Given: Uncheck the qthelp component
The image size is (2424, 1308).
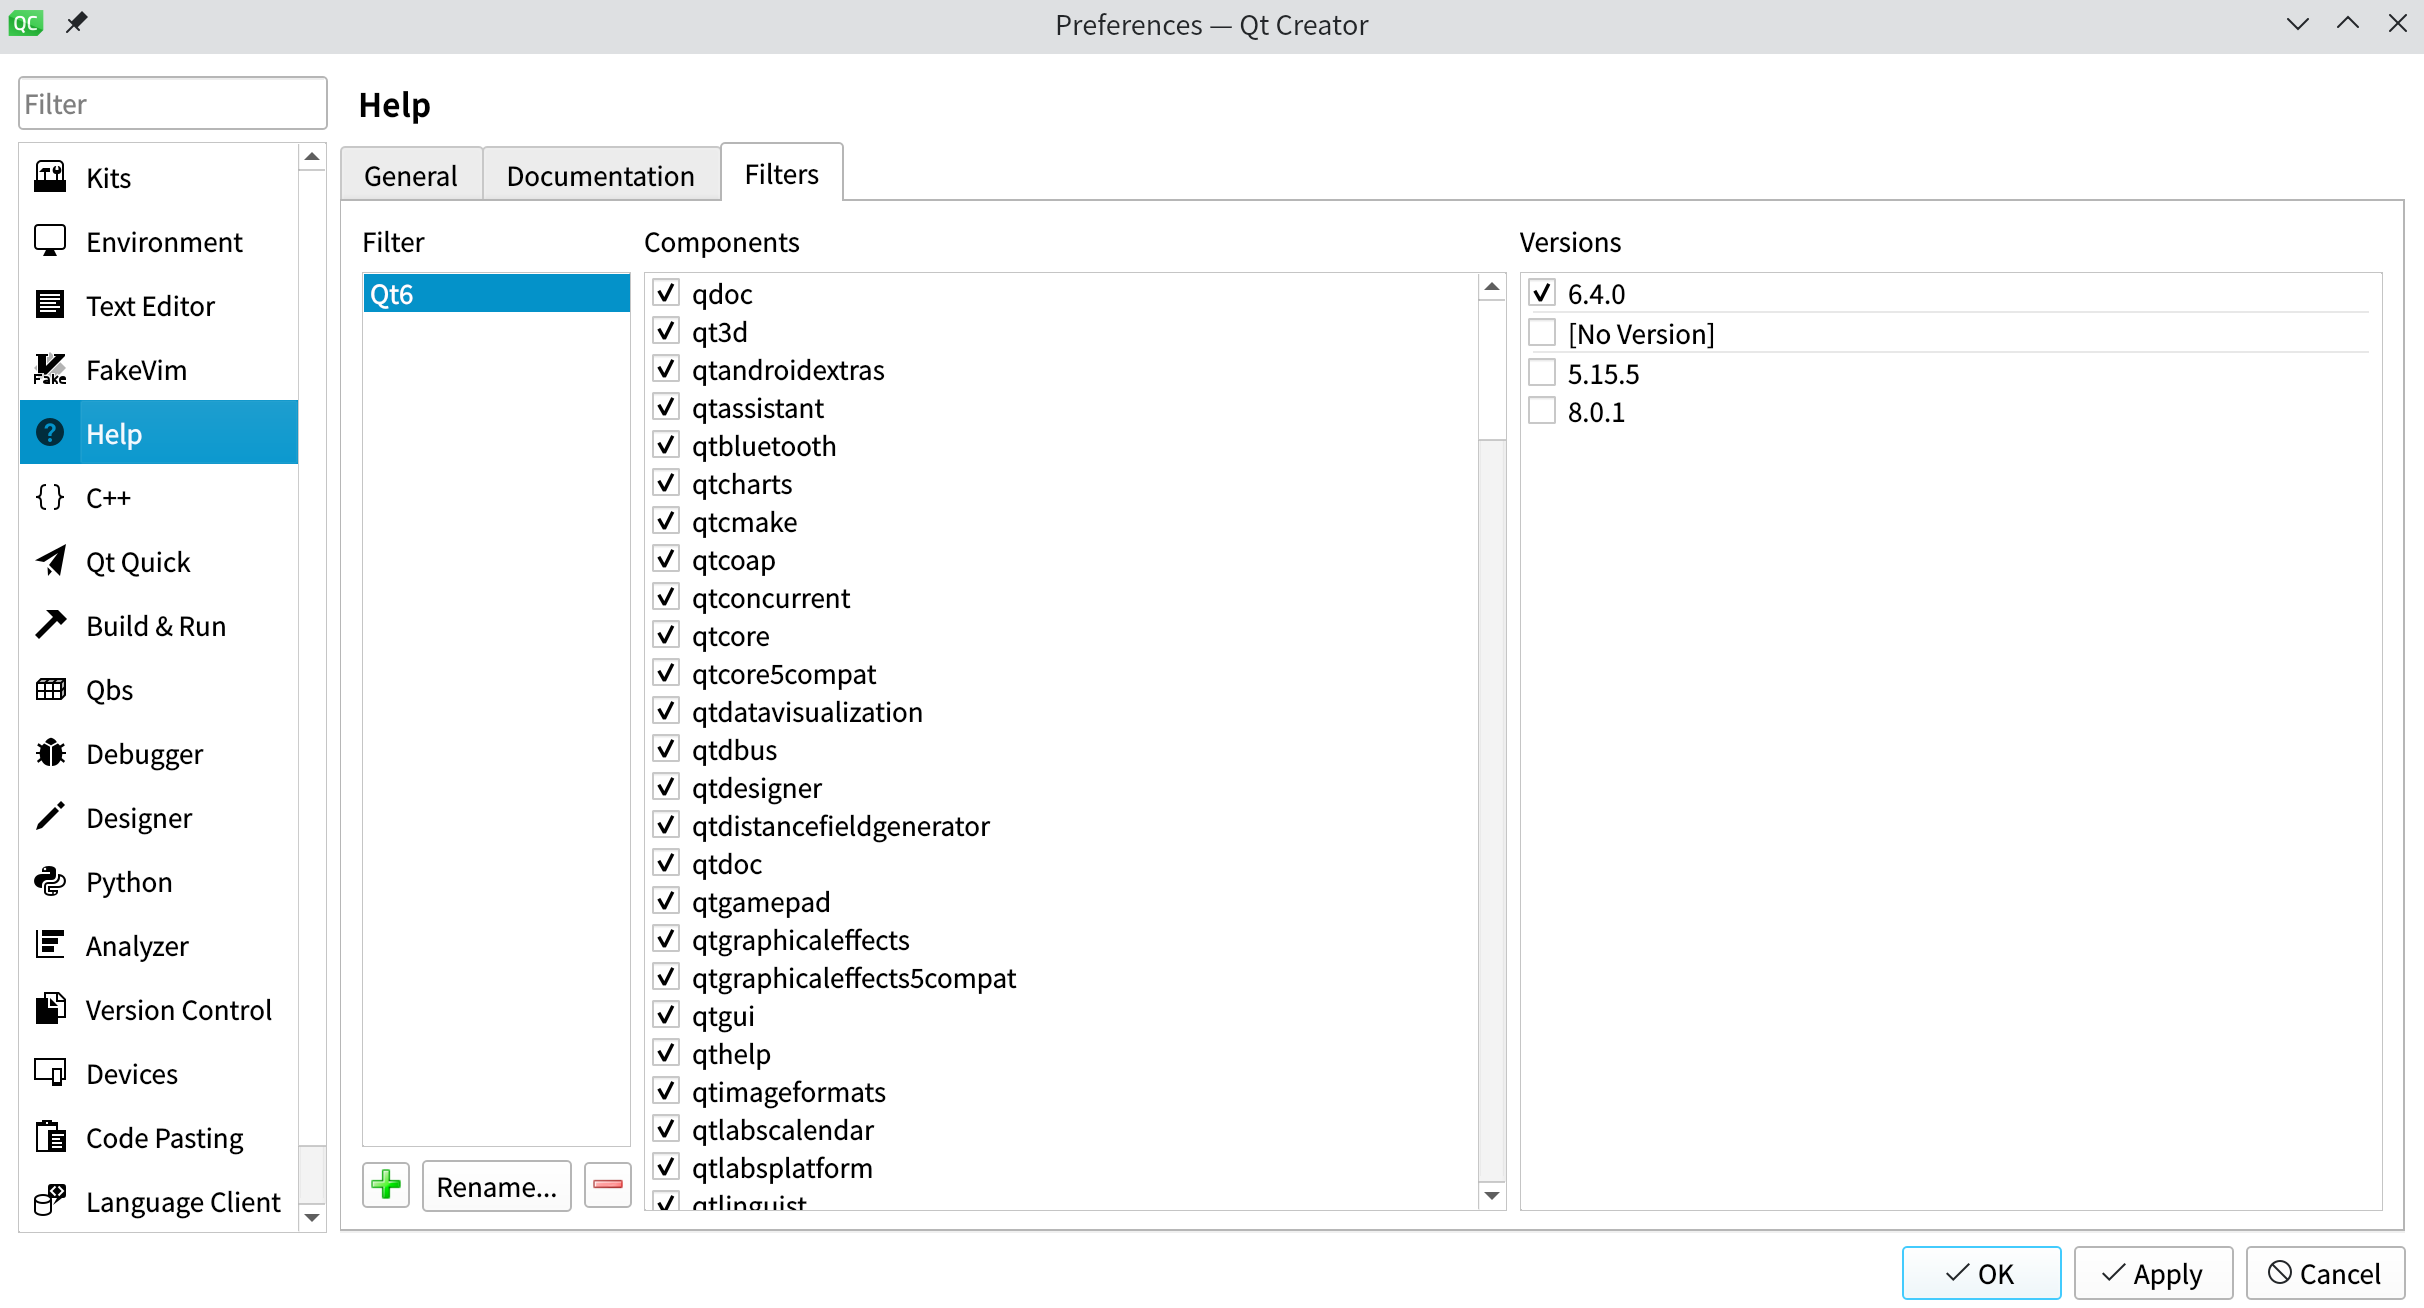Looking at the screenshot, I should [x=666, y=1053].
